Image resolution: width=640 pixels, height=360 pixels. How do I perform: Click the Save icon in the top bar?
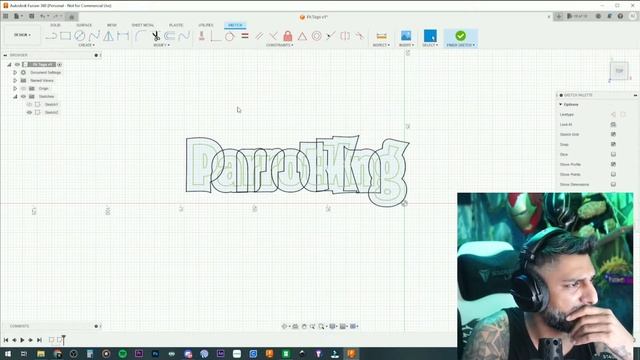[x=31, y=16]
